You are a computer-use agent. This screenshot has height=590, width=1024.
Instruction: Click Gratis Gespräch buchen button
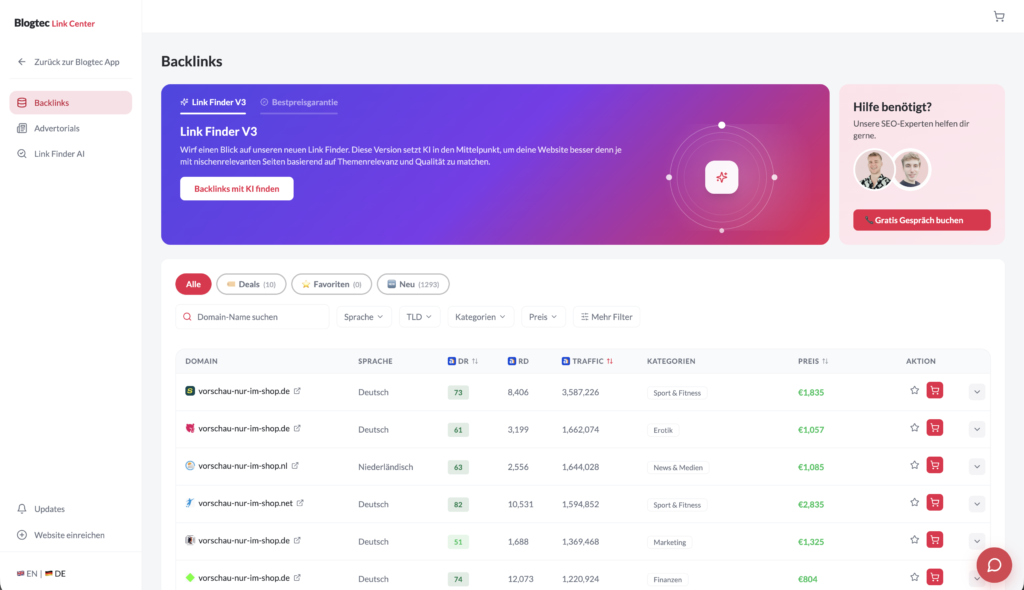coord(921,220)
